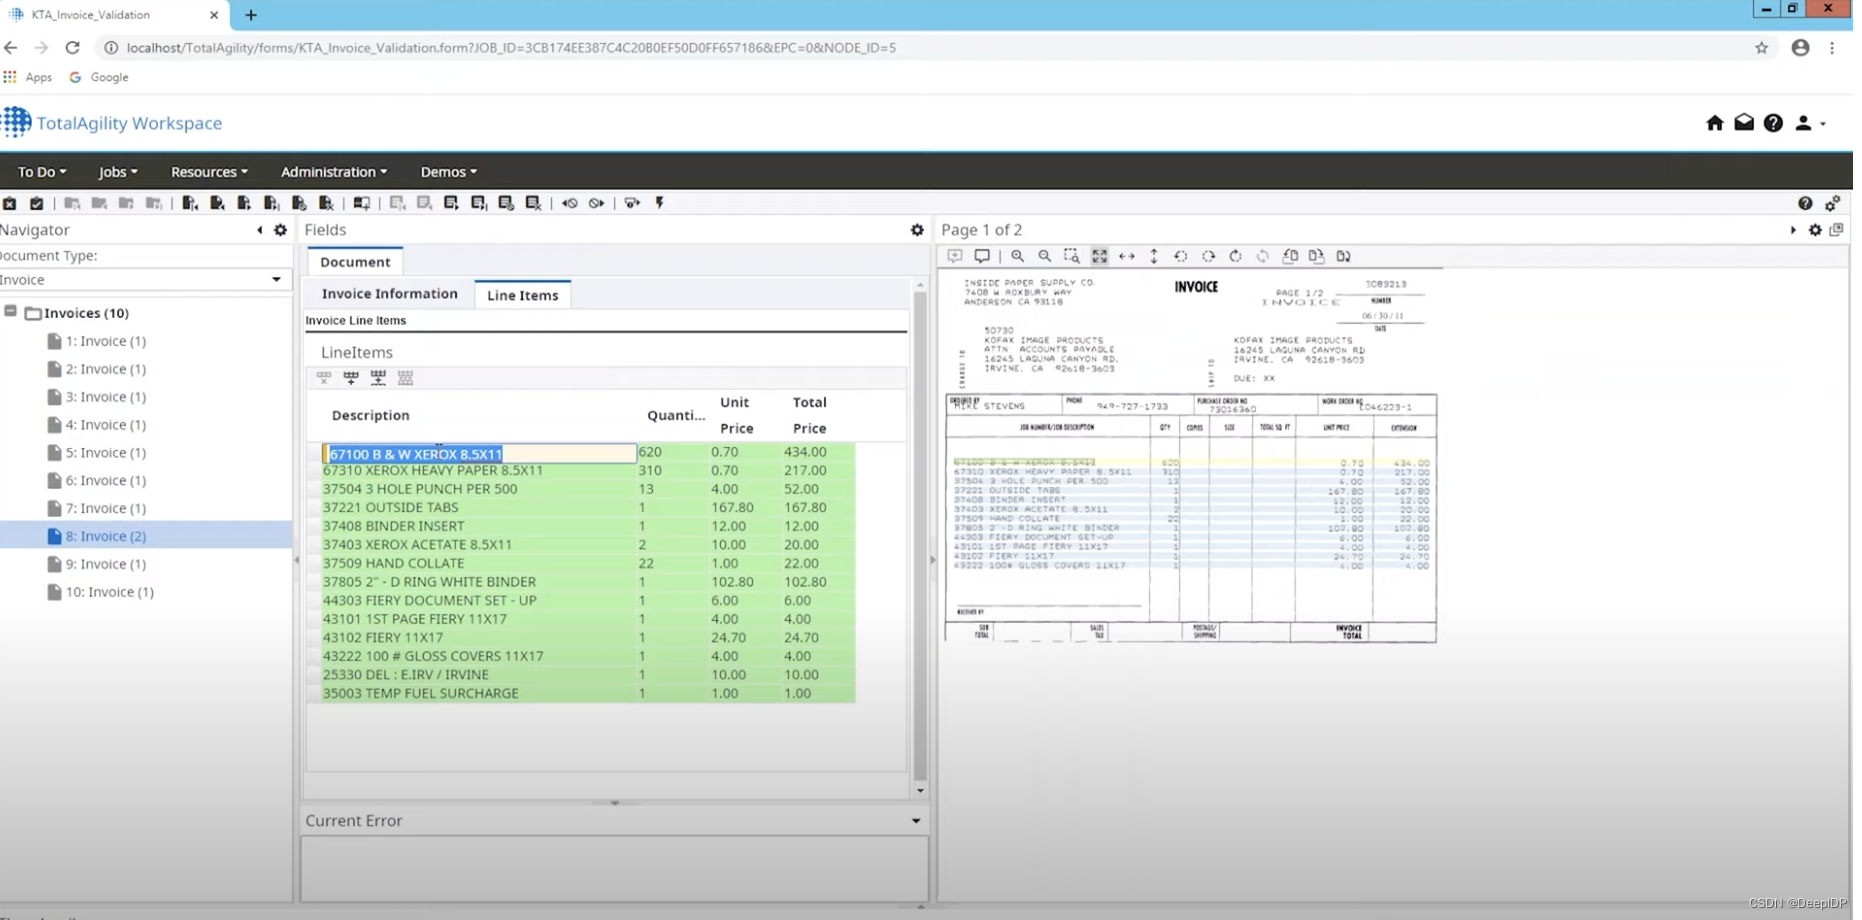Click the zoom in magnifier in image viewer
The image size is (1862, 920).
[x=1017, y=256]
